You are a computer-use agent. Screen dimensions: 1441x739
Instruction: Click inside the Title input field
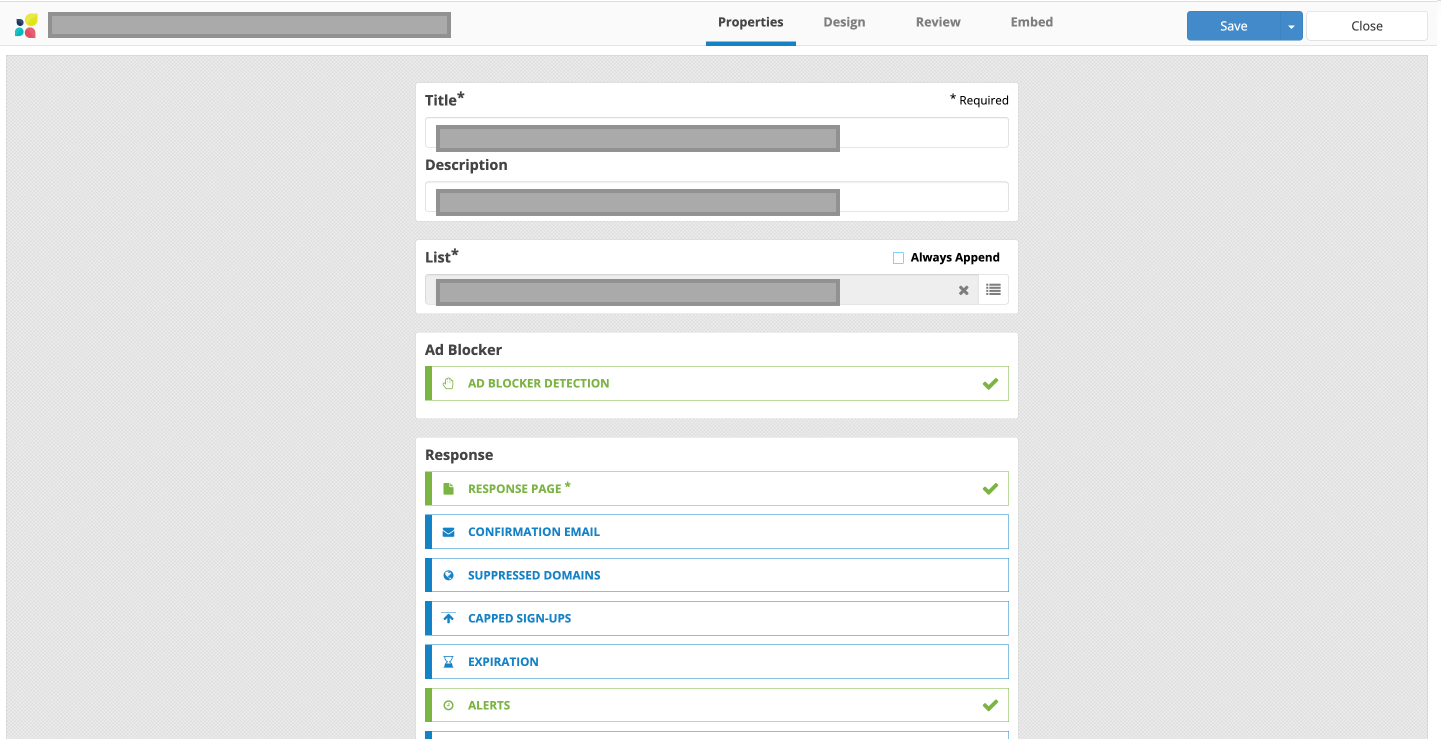[x=716, y=132]
